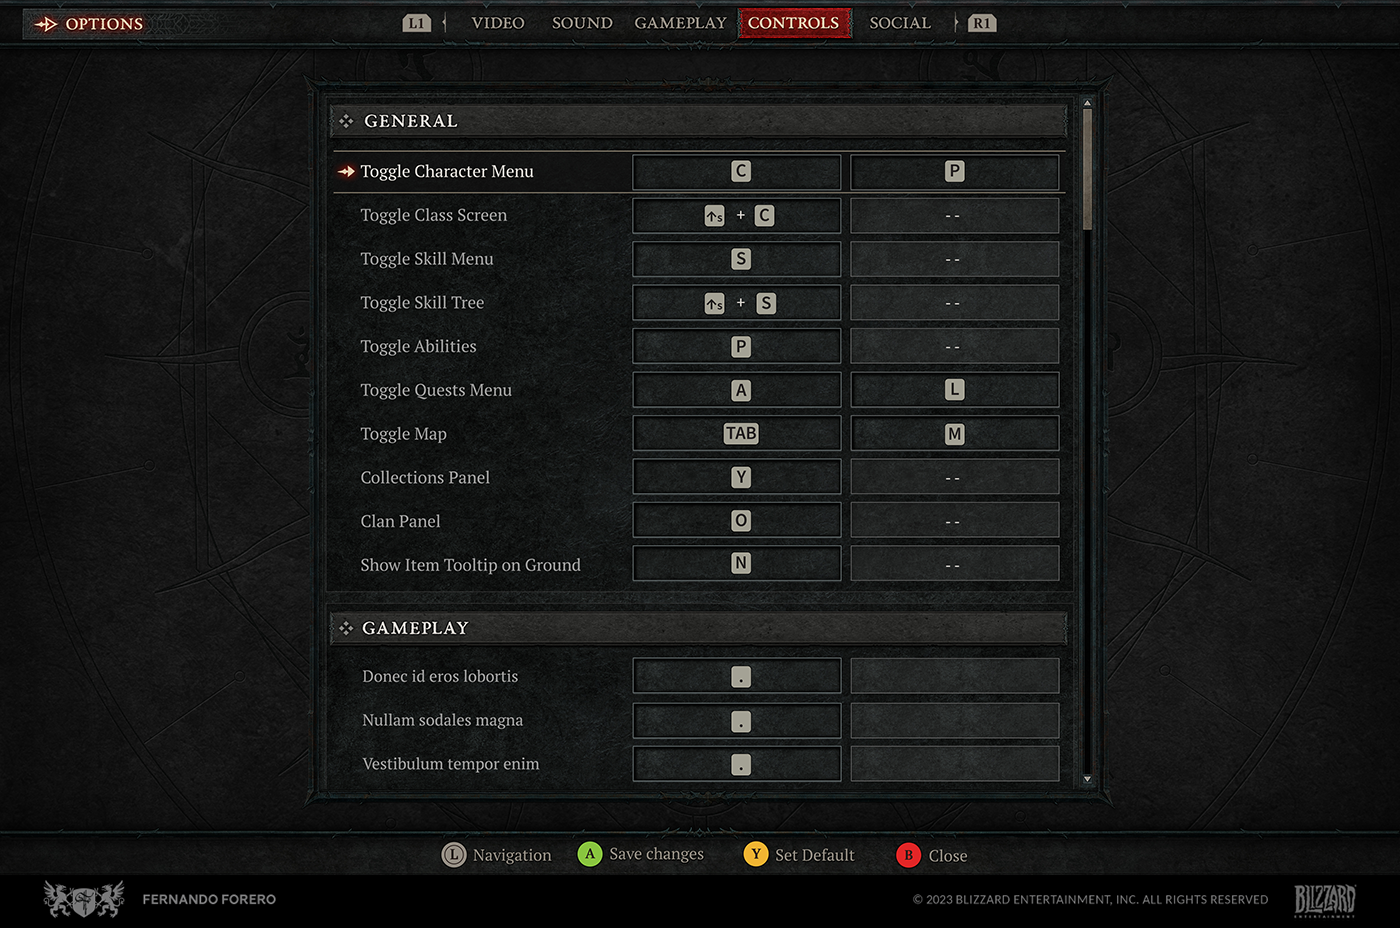The width and height of the screenshot is (1400, 928).
Task: Collapse the Gameplay section header
Action: pos(699,628)
